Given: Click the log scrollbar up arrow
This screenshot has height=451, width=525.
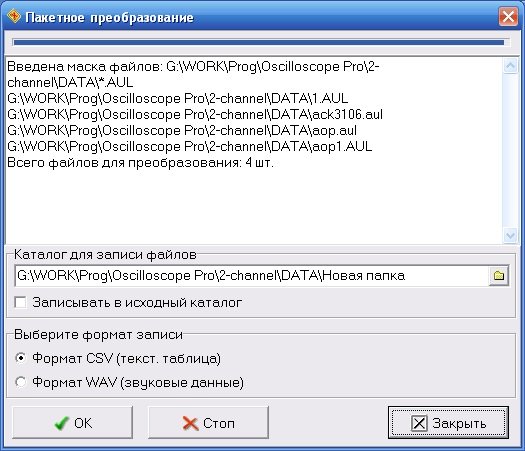Looking at the screenshot, I should 510,66.
